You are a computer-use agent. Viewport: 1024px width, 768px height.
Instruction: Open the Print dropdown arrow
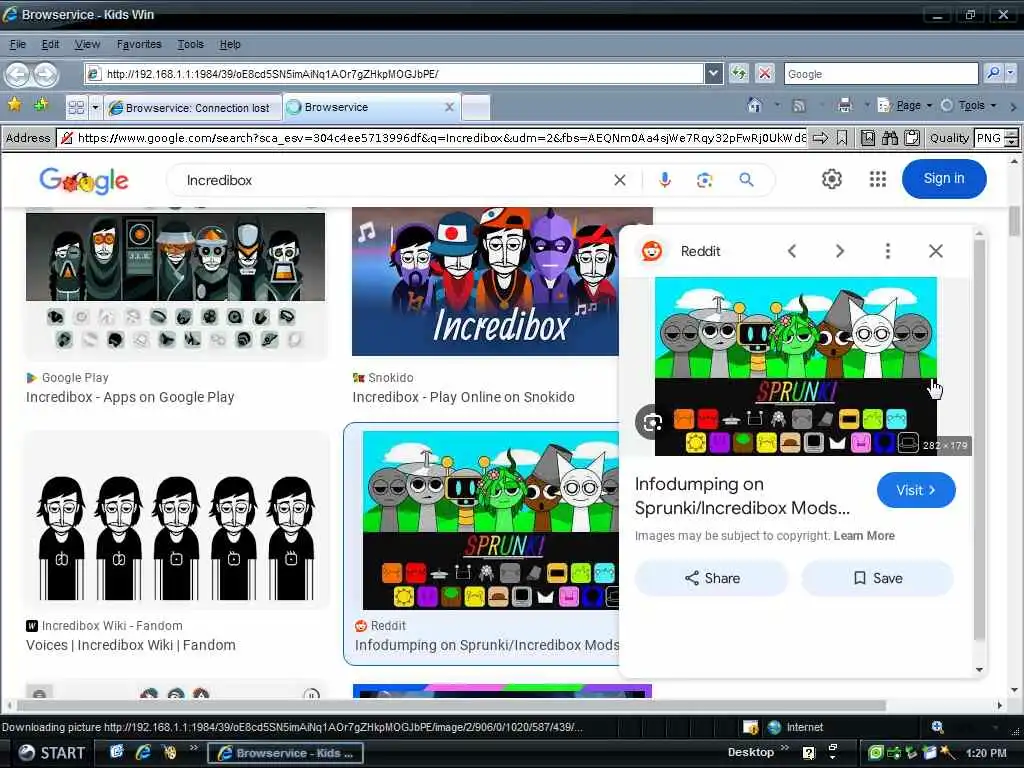coord(867,105)
